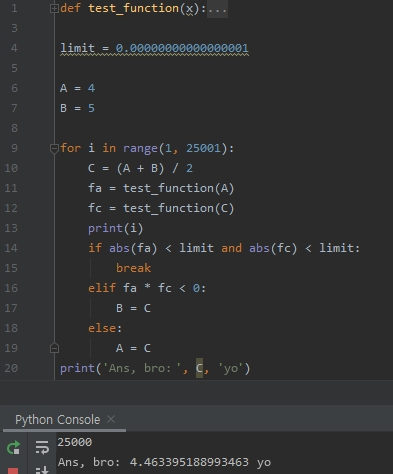This screenshot has width=393, height=474.
Task: Click highlighted C in final print statement
Action: [199, 368]
